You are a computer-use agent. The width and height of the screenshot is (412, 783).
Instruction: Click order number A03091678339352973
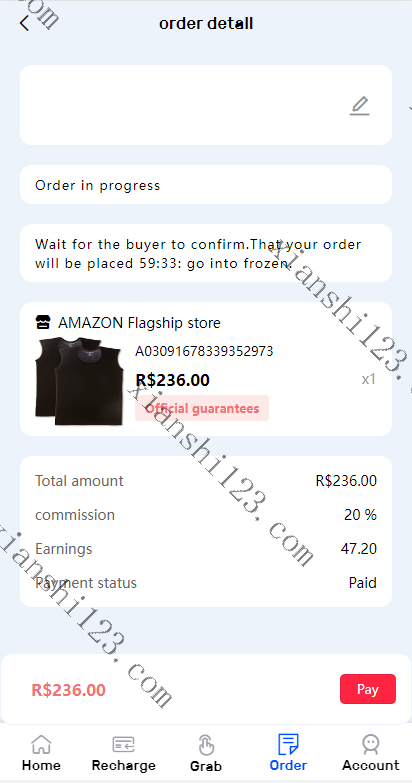tap(204, 351)
